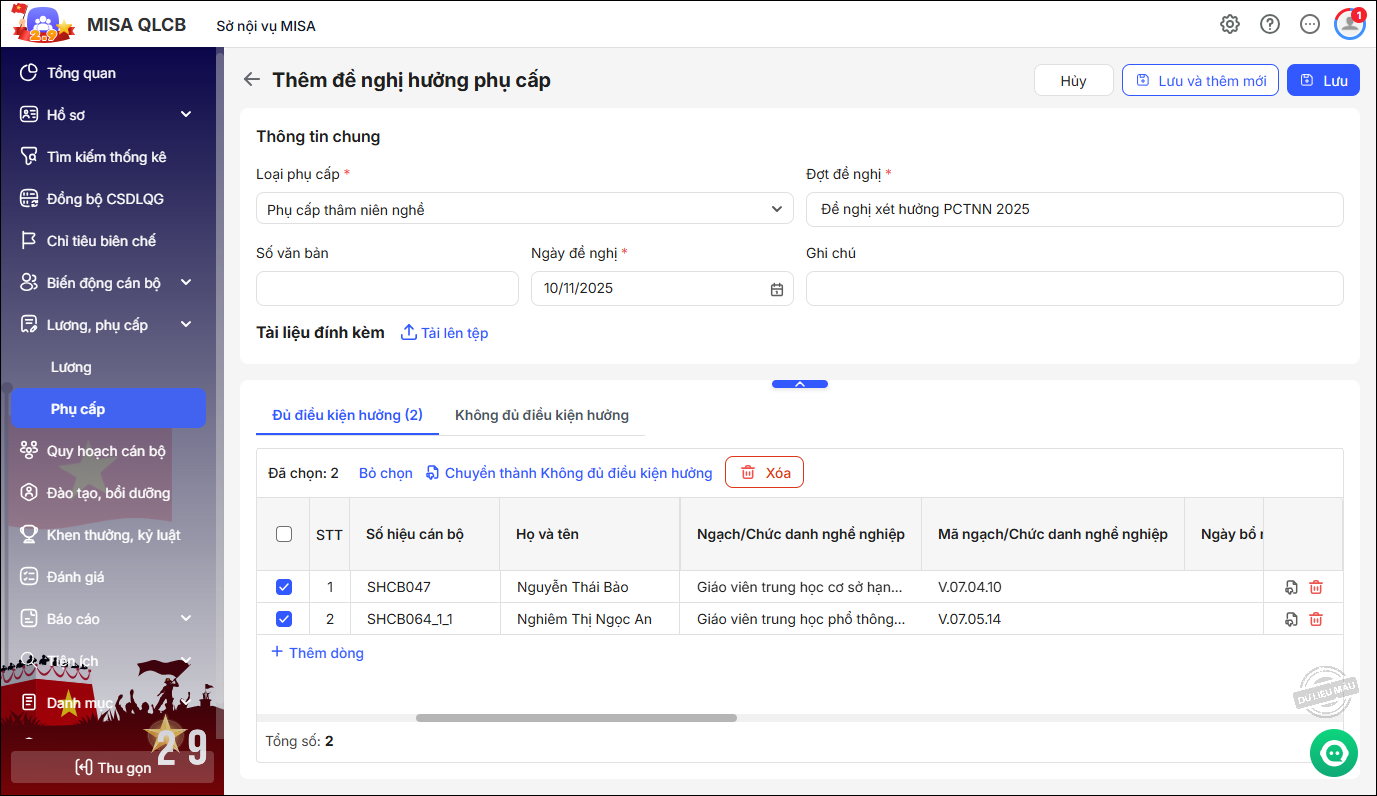
Task: Uncheck the row for SHCB064_1_1
Action: tap(284, 619)
